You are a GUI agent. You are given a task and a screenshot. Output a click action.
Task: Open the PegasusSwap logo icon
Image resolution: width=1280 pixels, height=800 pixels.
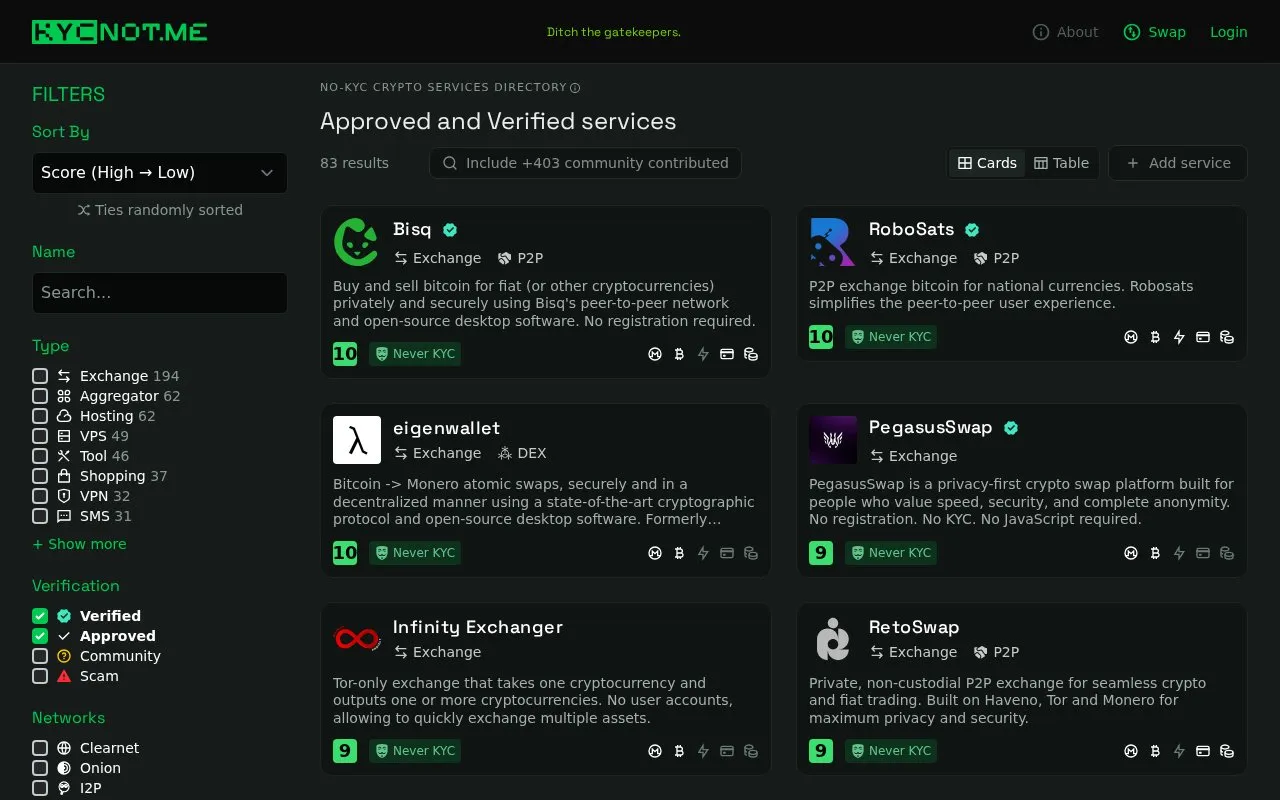pos(833,440)
